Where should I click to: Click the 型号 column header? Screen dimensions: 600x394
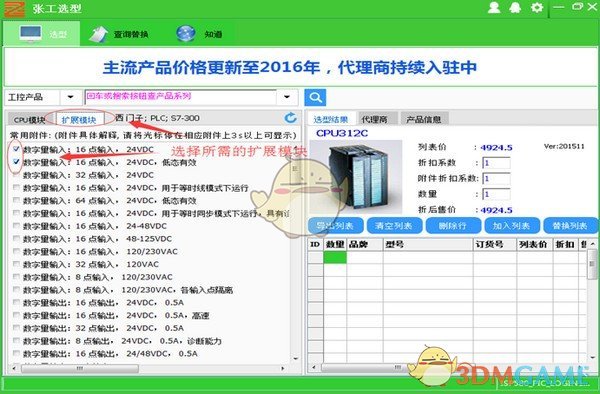(x=427, y=244)
